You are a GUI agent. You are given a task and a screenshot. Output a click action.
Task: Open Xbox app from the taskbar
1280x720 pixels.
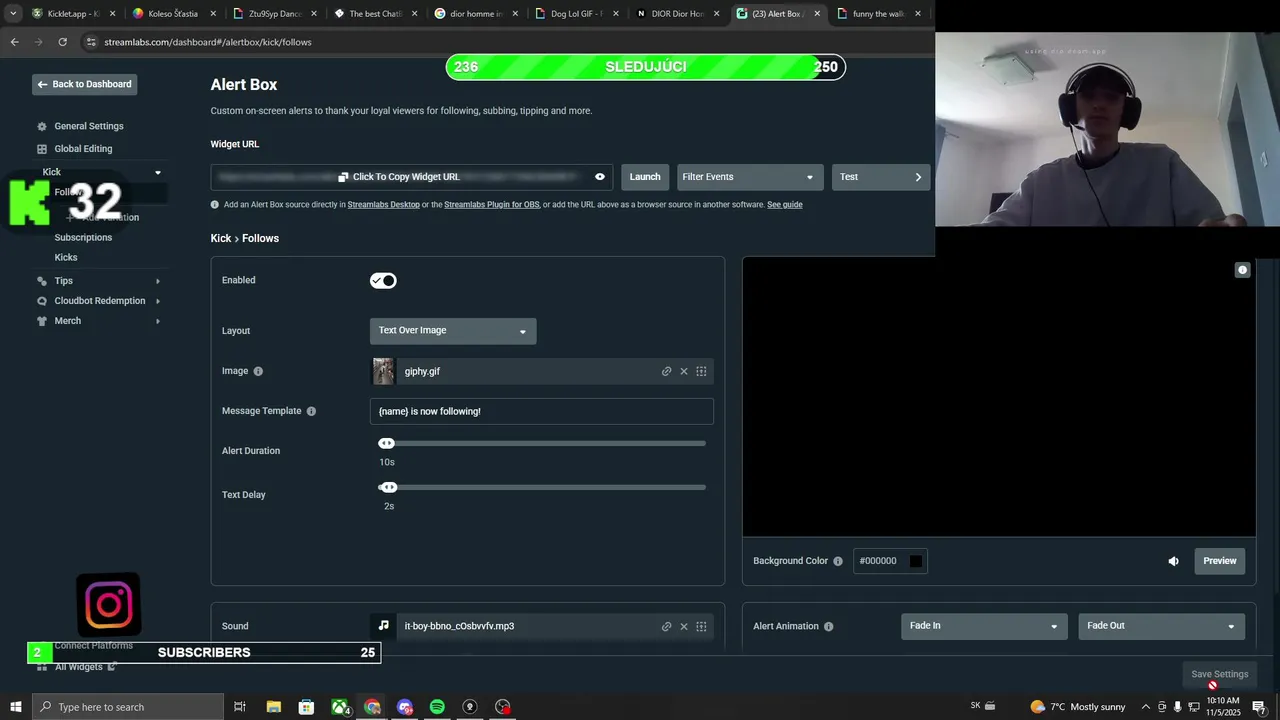(x=340, y=707)
